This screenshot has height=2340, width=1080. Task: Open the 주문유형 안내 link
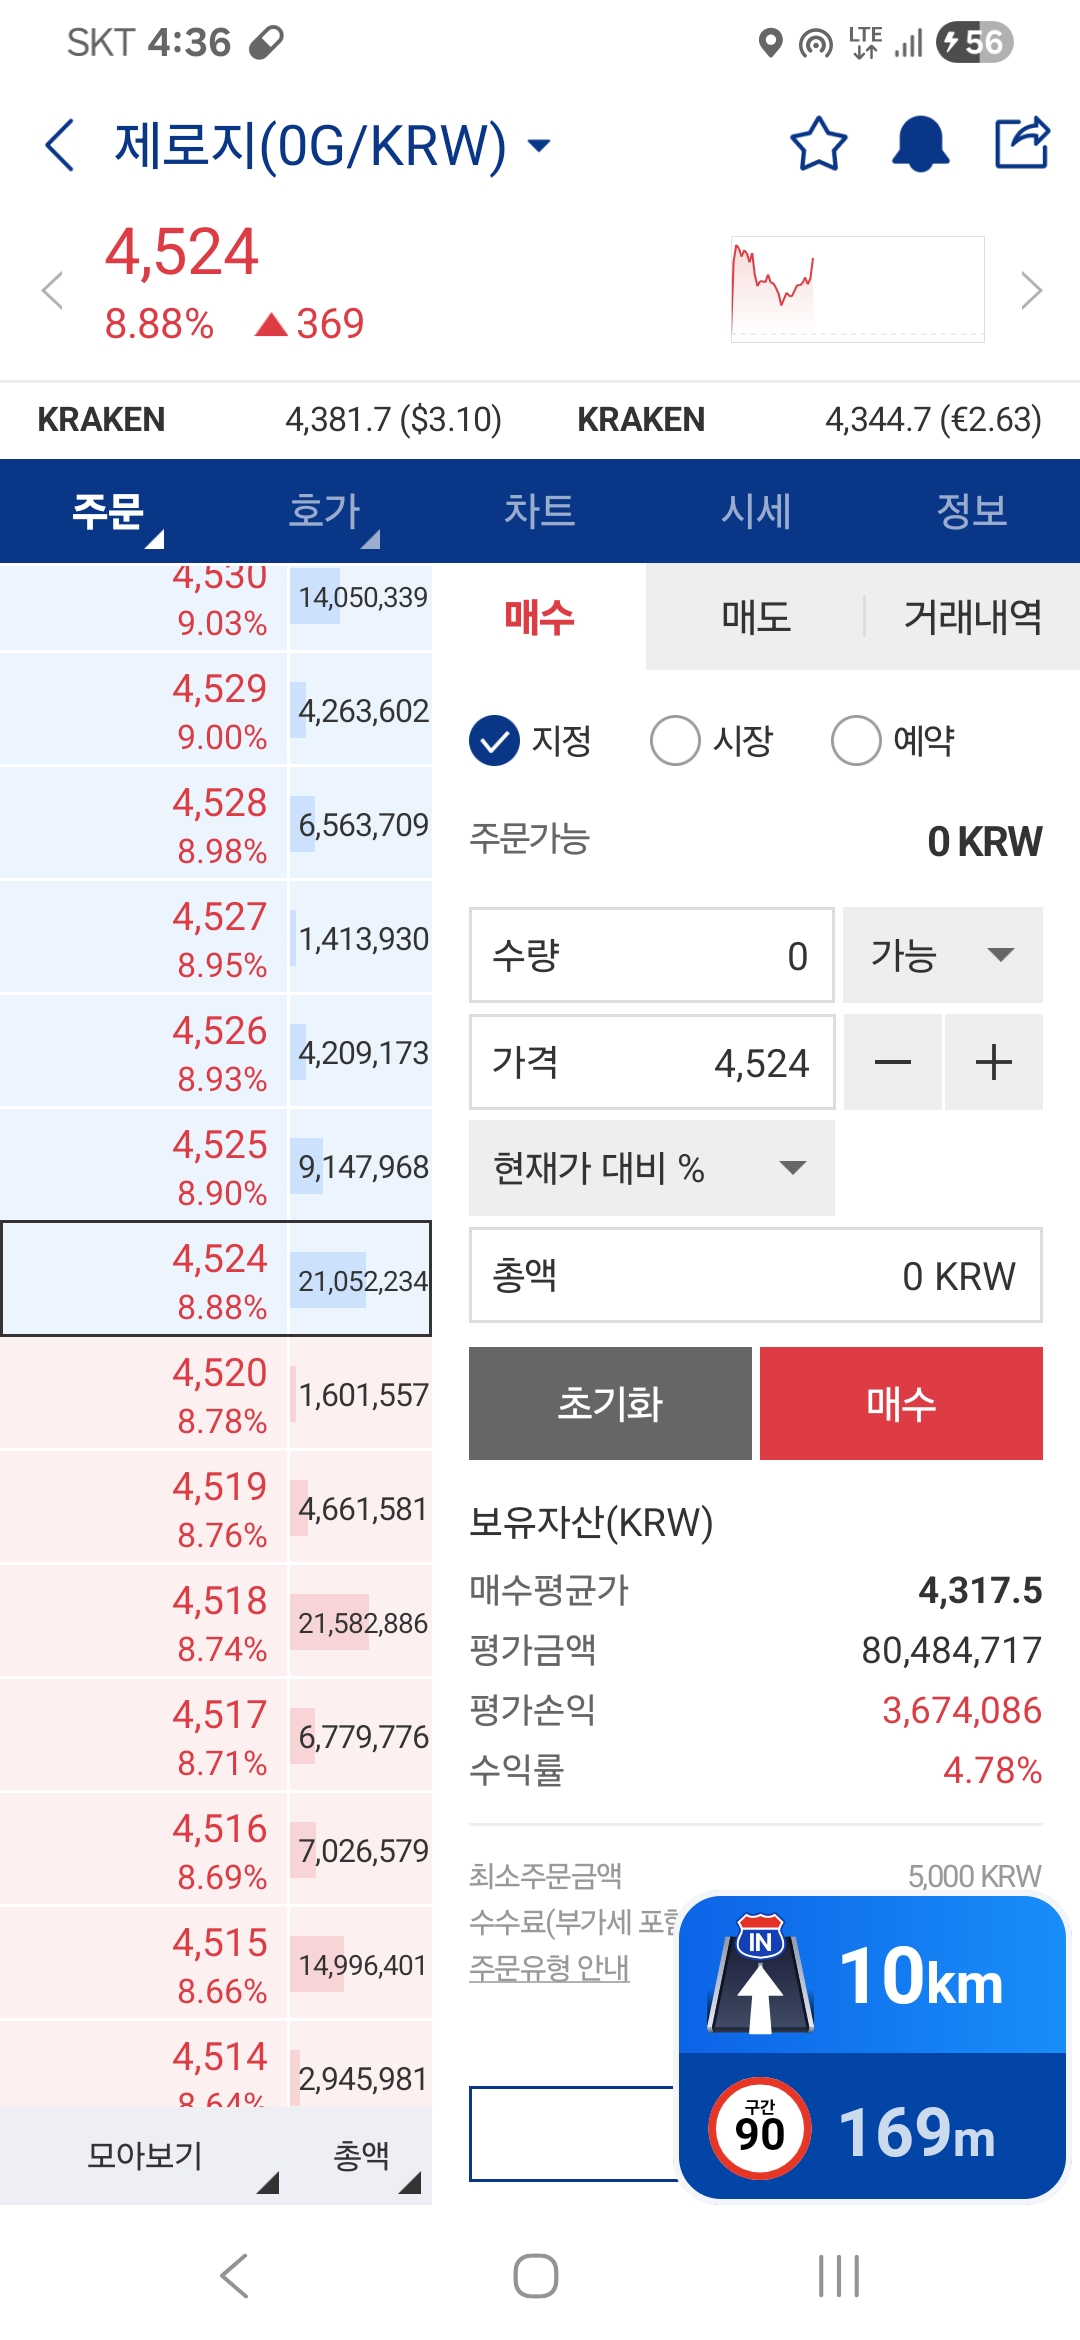[549, 1968]
